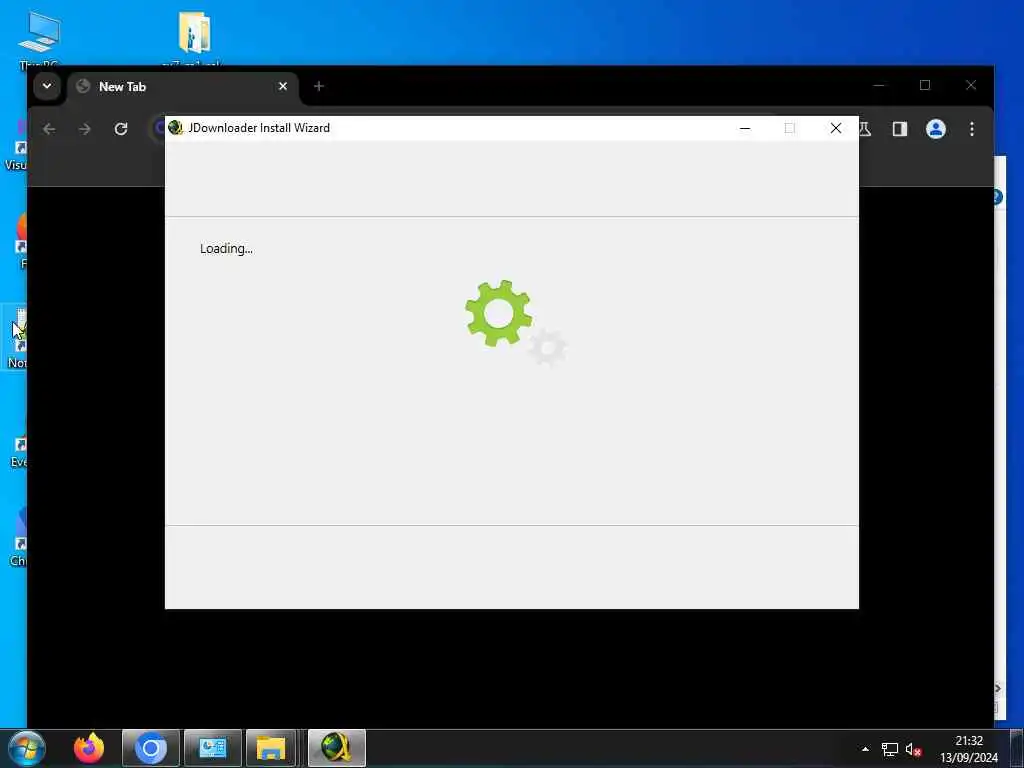Close the JDownloader Install Wizard
The width and height of the screenshot is (1024, 768).
(x=836, y=128)
